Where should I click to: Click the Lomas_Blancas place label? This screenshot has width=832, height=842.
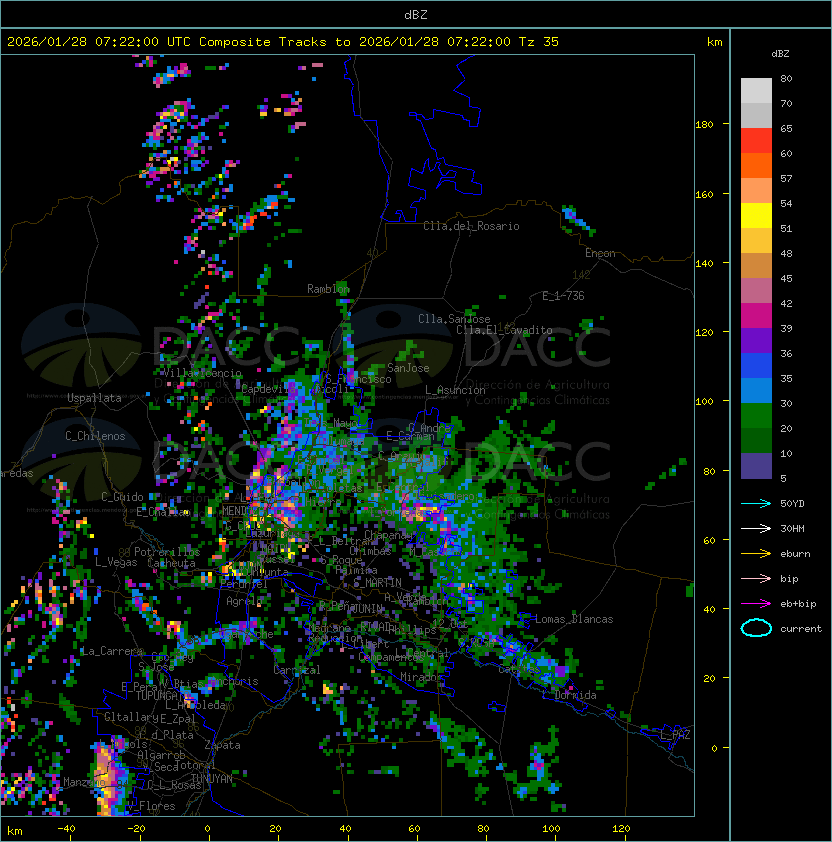[x=574, y=619]
